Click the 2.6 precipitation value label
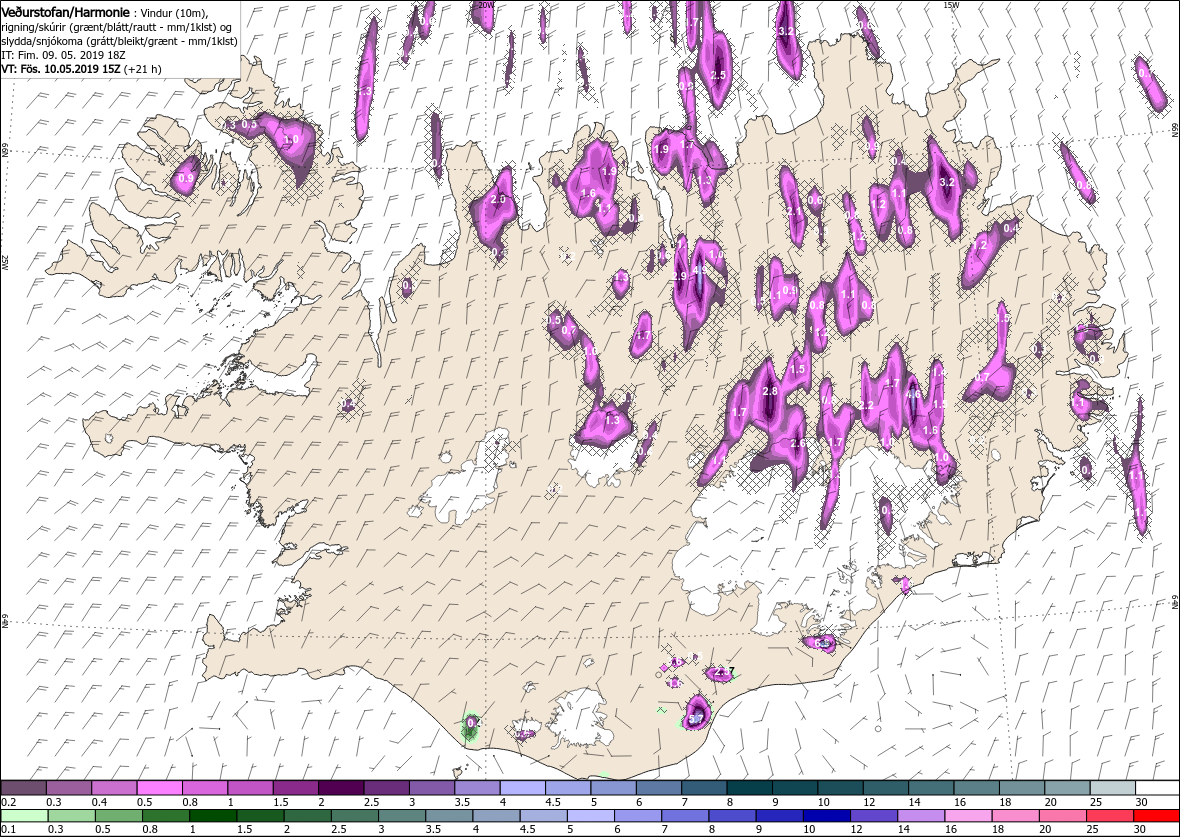The image size is (1180, 837). [x=798, y=443]
